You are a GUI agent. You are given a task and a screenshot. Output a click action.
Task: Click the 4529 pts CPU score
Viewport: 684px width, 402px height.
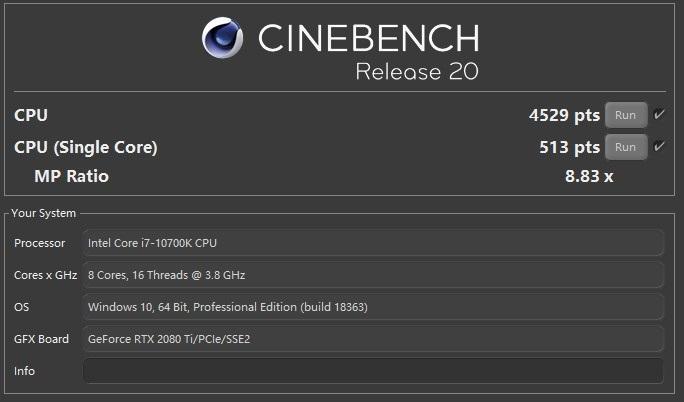564,116
